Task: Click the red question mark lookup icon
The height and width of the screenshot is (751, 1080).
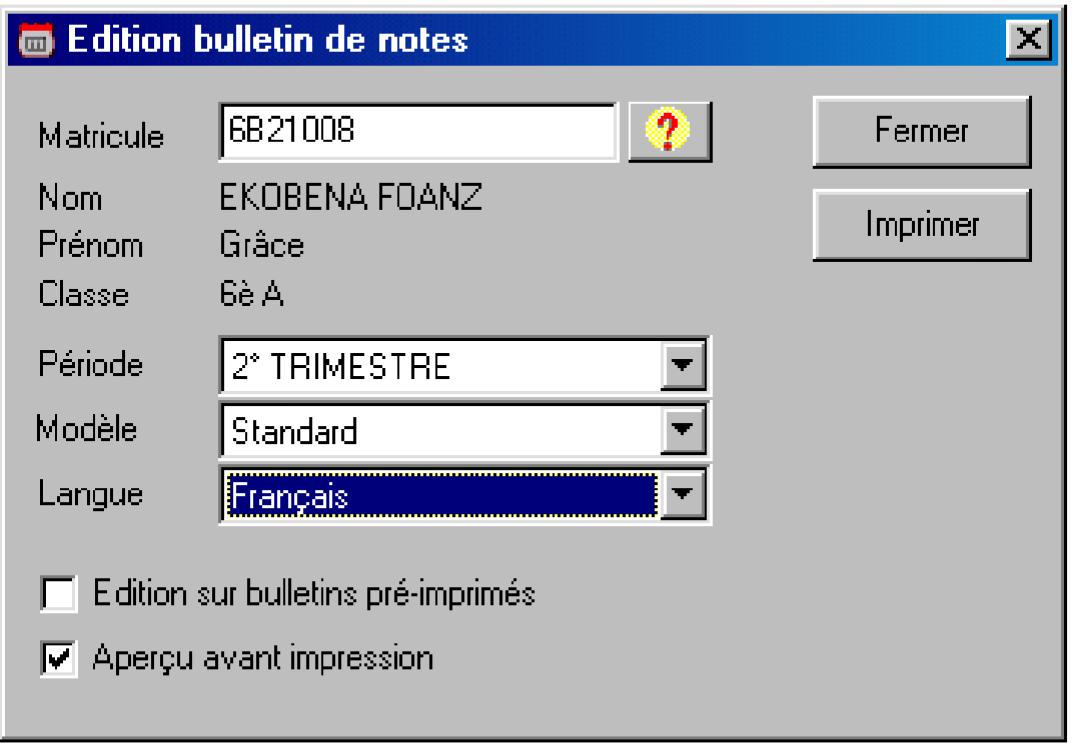Action: point(673,132)
